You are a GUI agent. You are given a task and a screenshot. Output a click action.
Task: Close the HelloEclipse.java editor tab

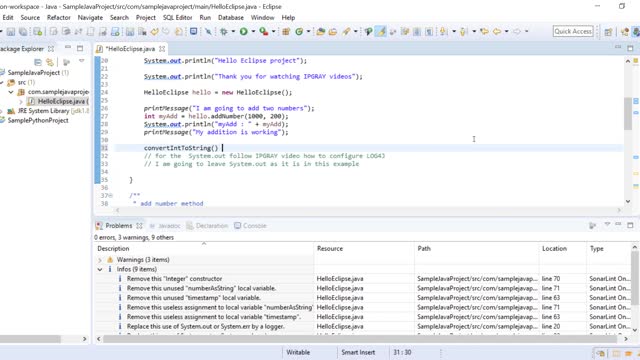(162, 49)
